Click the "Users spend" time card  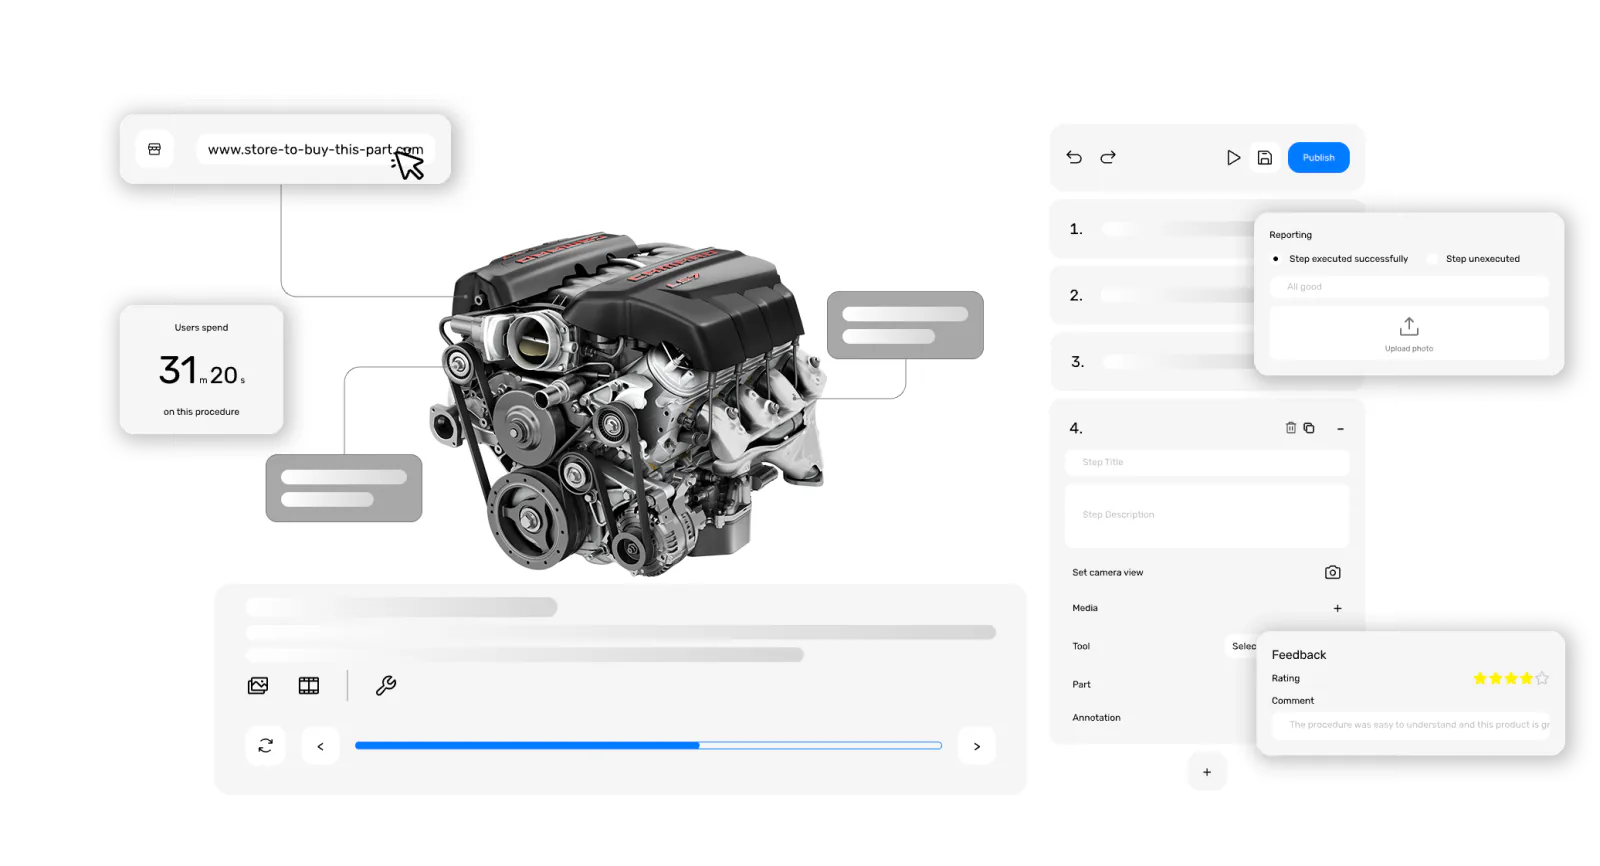point(201,369)
